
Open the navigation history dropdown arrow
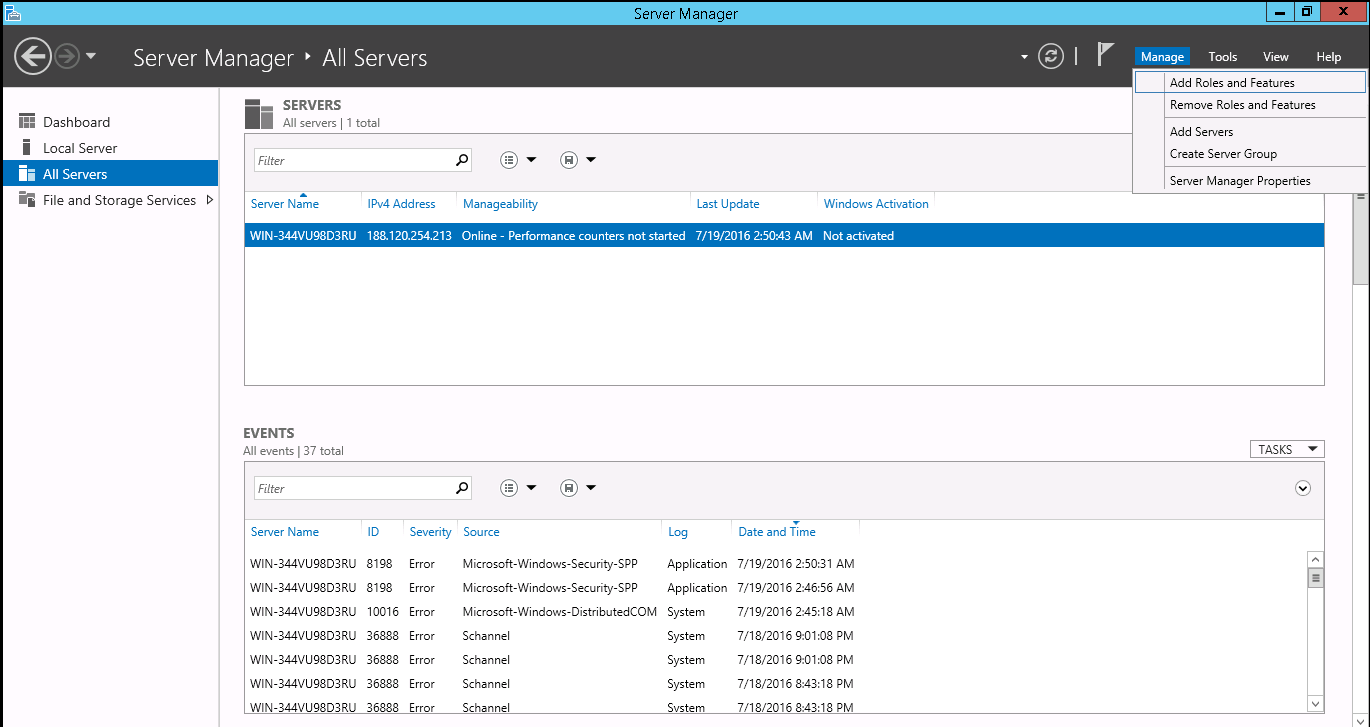(x=91, y=56)
